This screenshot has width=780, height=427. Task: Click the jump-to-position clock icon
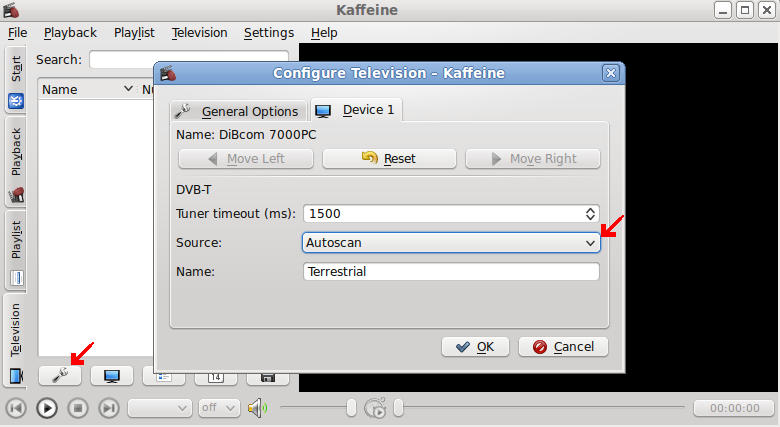[x=375, y=409]
